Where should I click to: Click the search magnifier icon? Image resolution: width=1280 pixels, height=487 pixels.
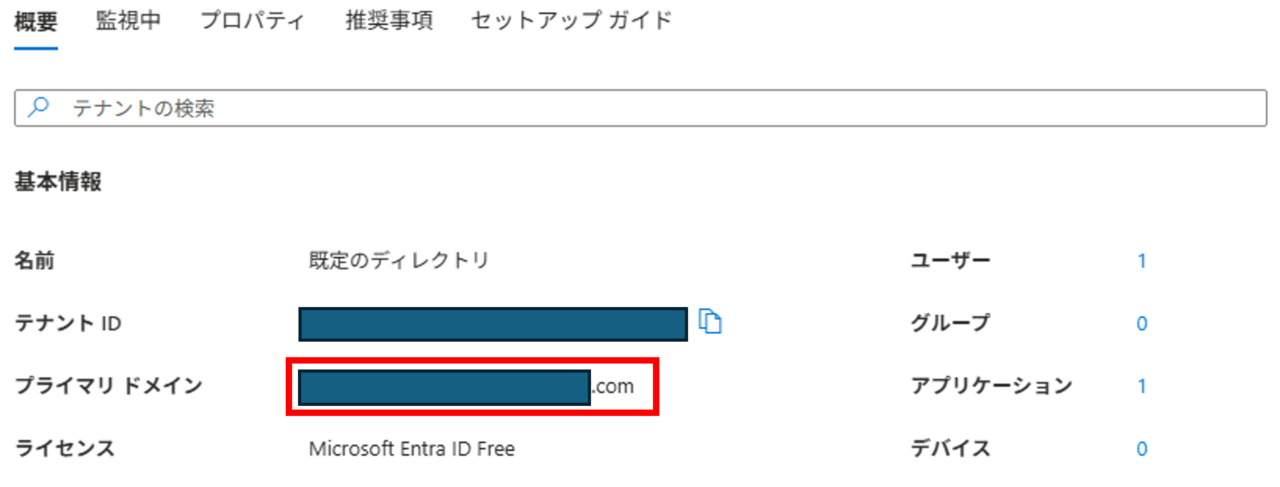tap(38, 108)
